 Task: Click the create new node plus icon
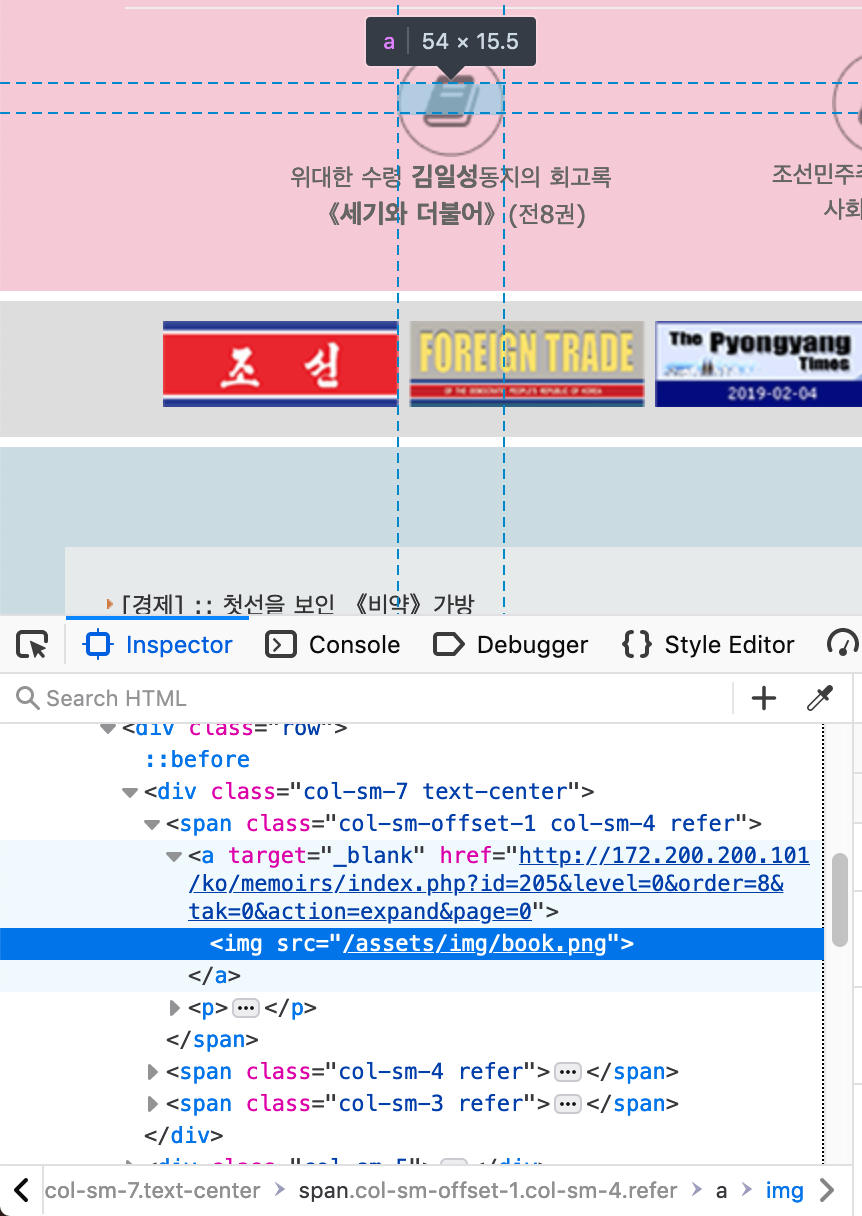coord(764,698)
